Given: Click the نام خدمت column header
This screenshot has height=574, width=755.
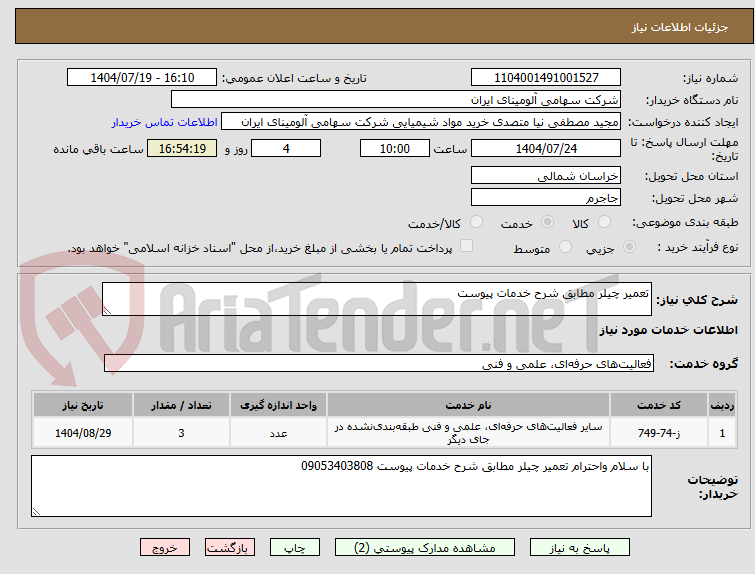Looking at the screenshot, I should pos(468,405).
